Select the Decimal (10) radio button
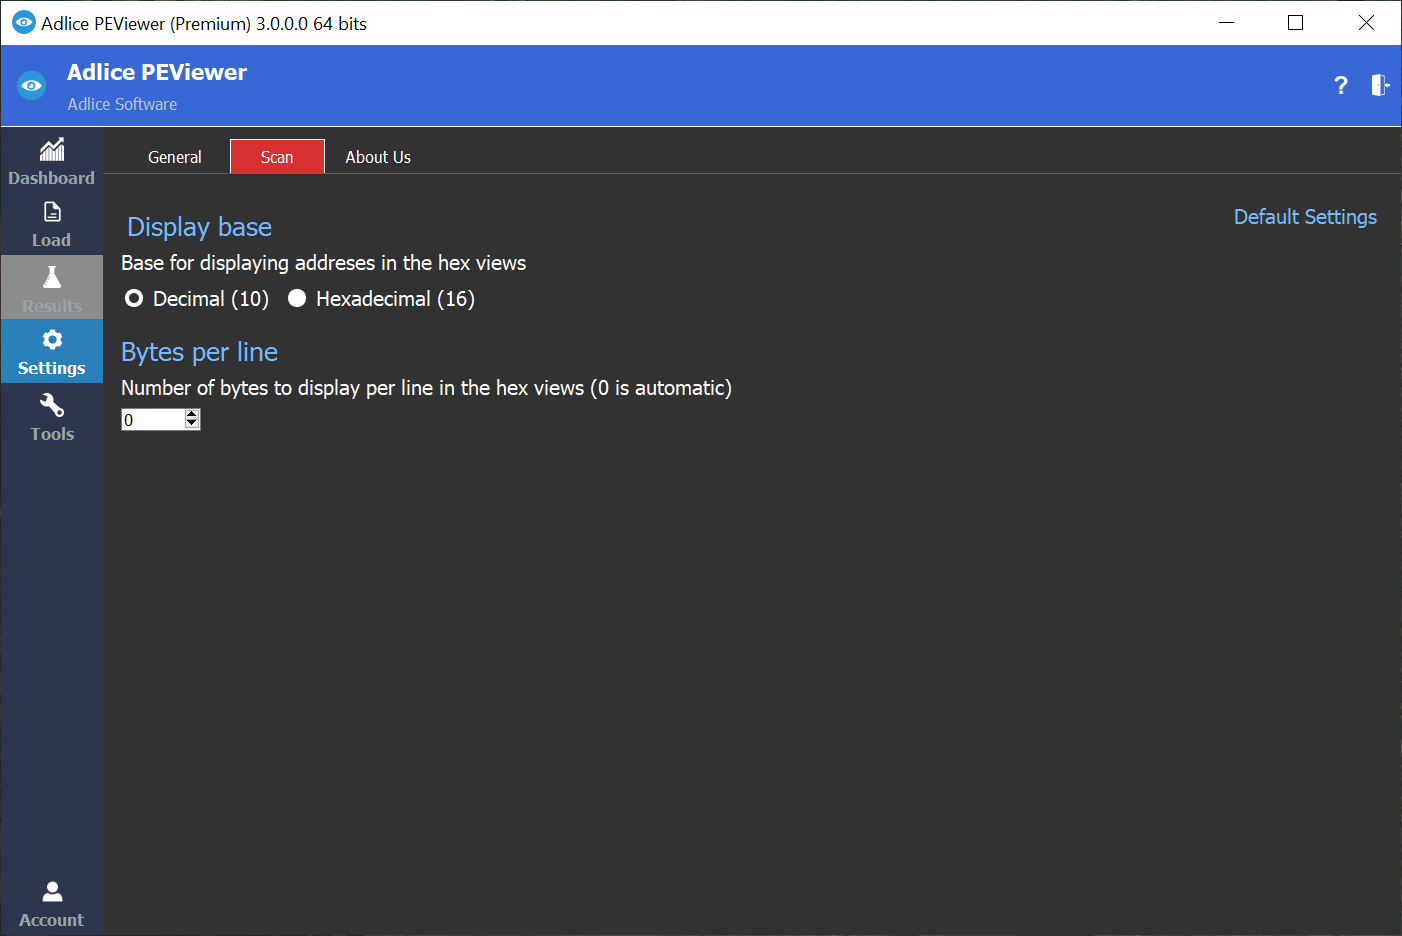The width and height of the screenshot is (1402, 936). click(x=134, y=299)
